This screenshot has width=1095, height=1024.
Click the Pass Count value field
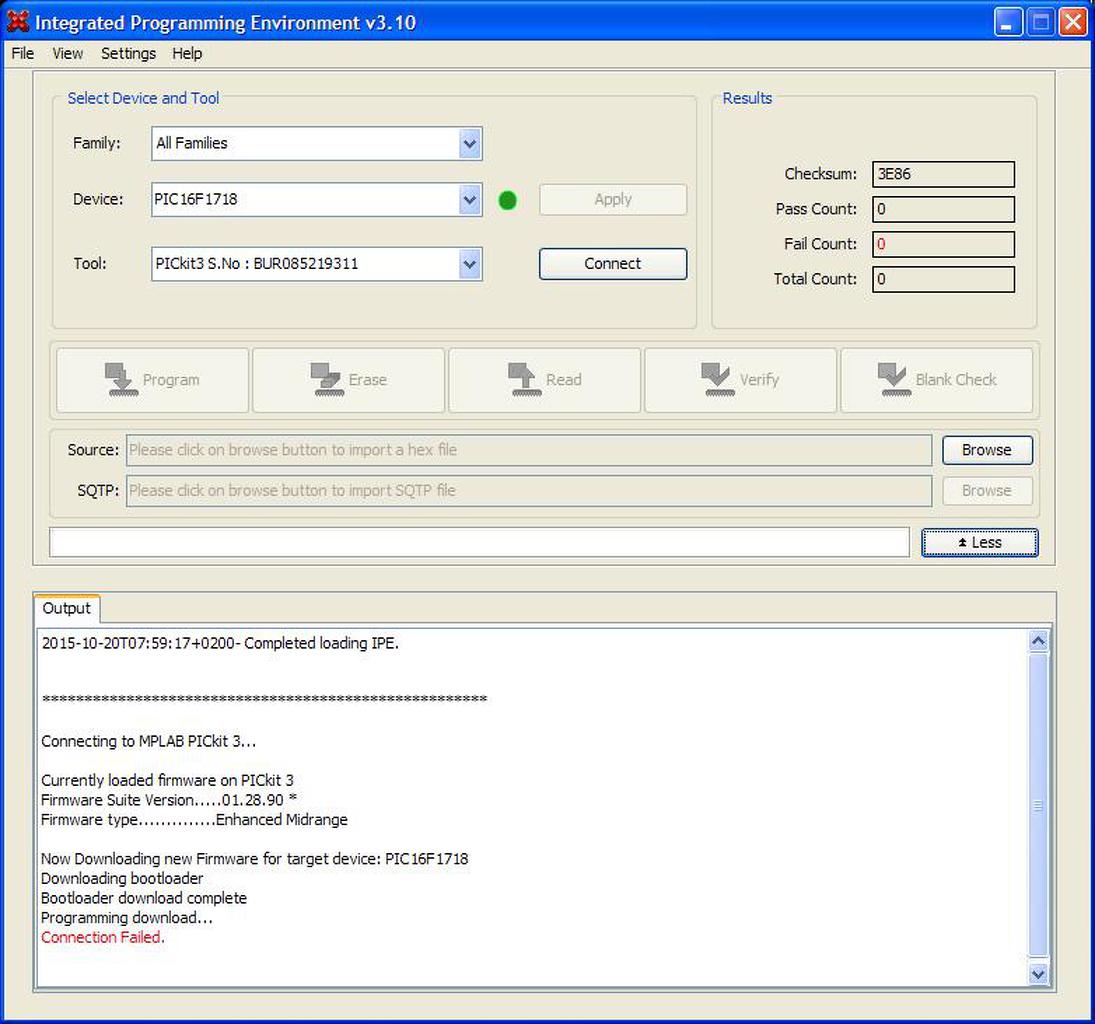point(943,210)
